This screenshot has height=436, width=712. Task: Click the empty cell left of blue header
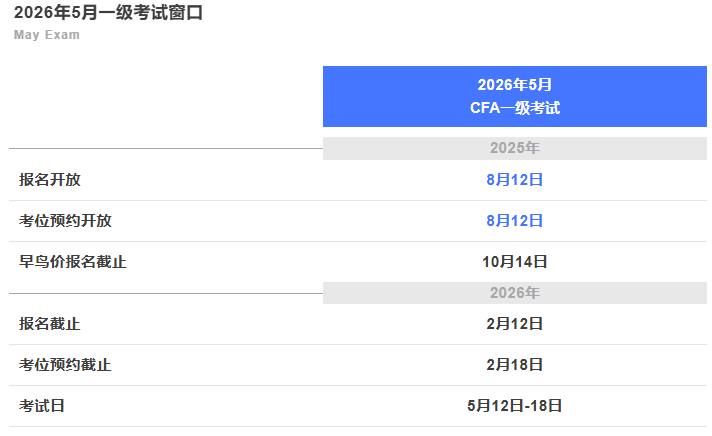(x=165, y=96)
